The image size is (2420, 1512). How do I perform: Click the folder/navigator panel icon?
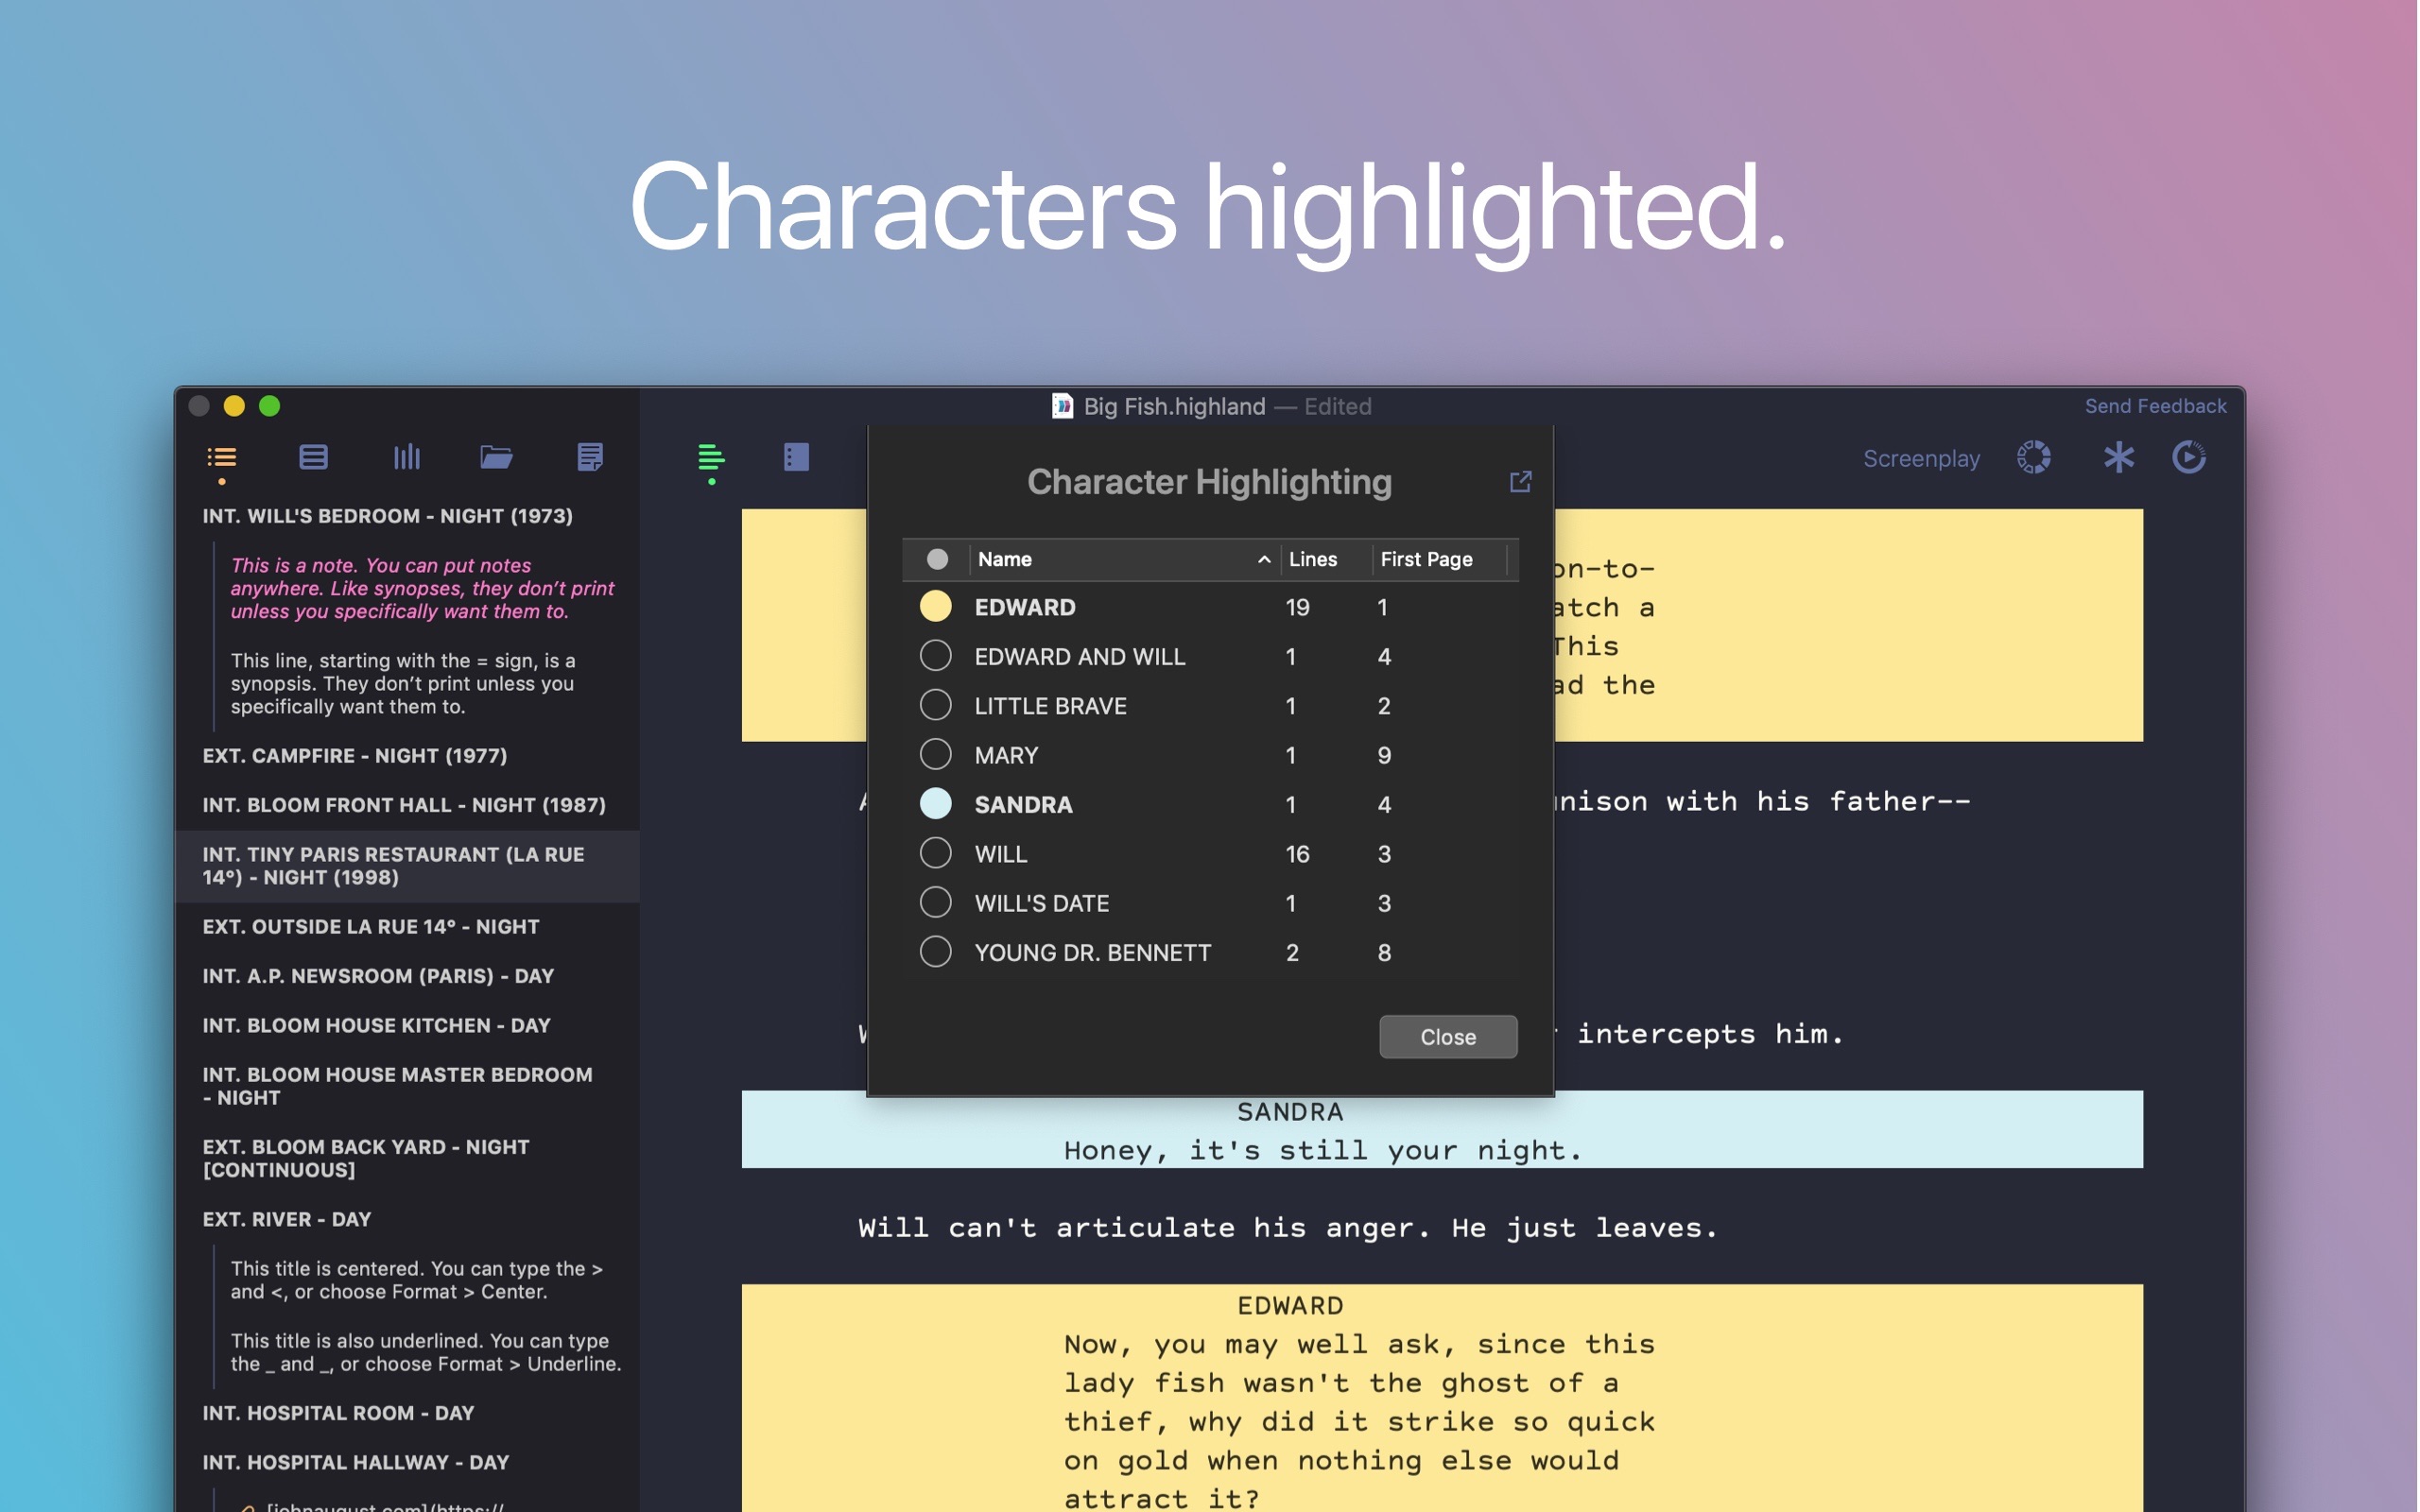[496, 458]
